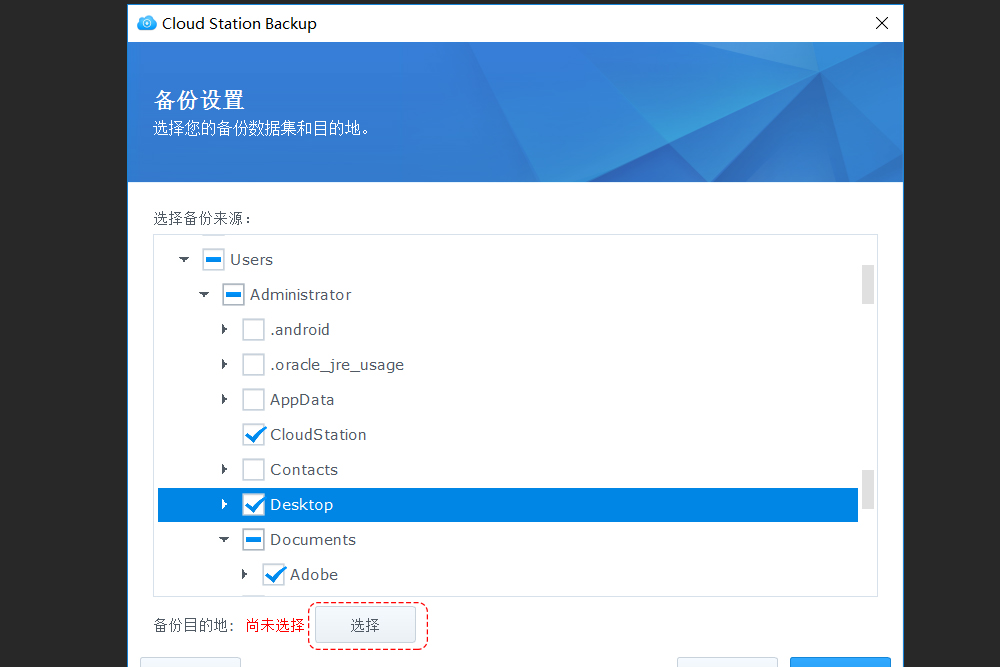Clear the Users root checkbox
Image resolution: width=1000 pixels, height=667 pixels.
click(212, 259)
